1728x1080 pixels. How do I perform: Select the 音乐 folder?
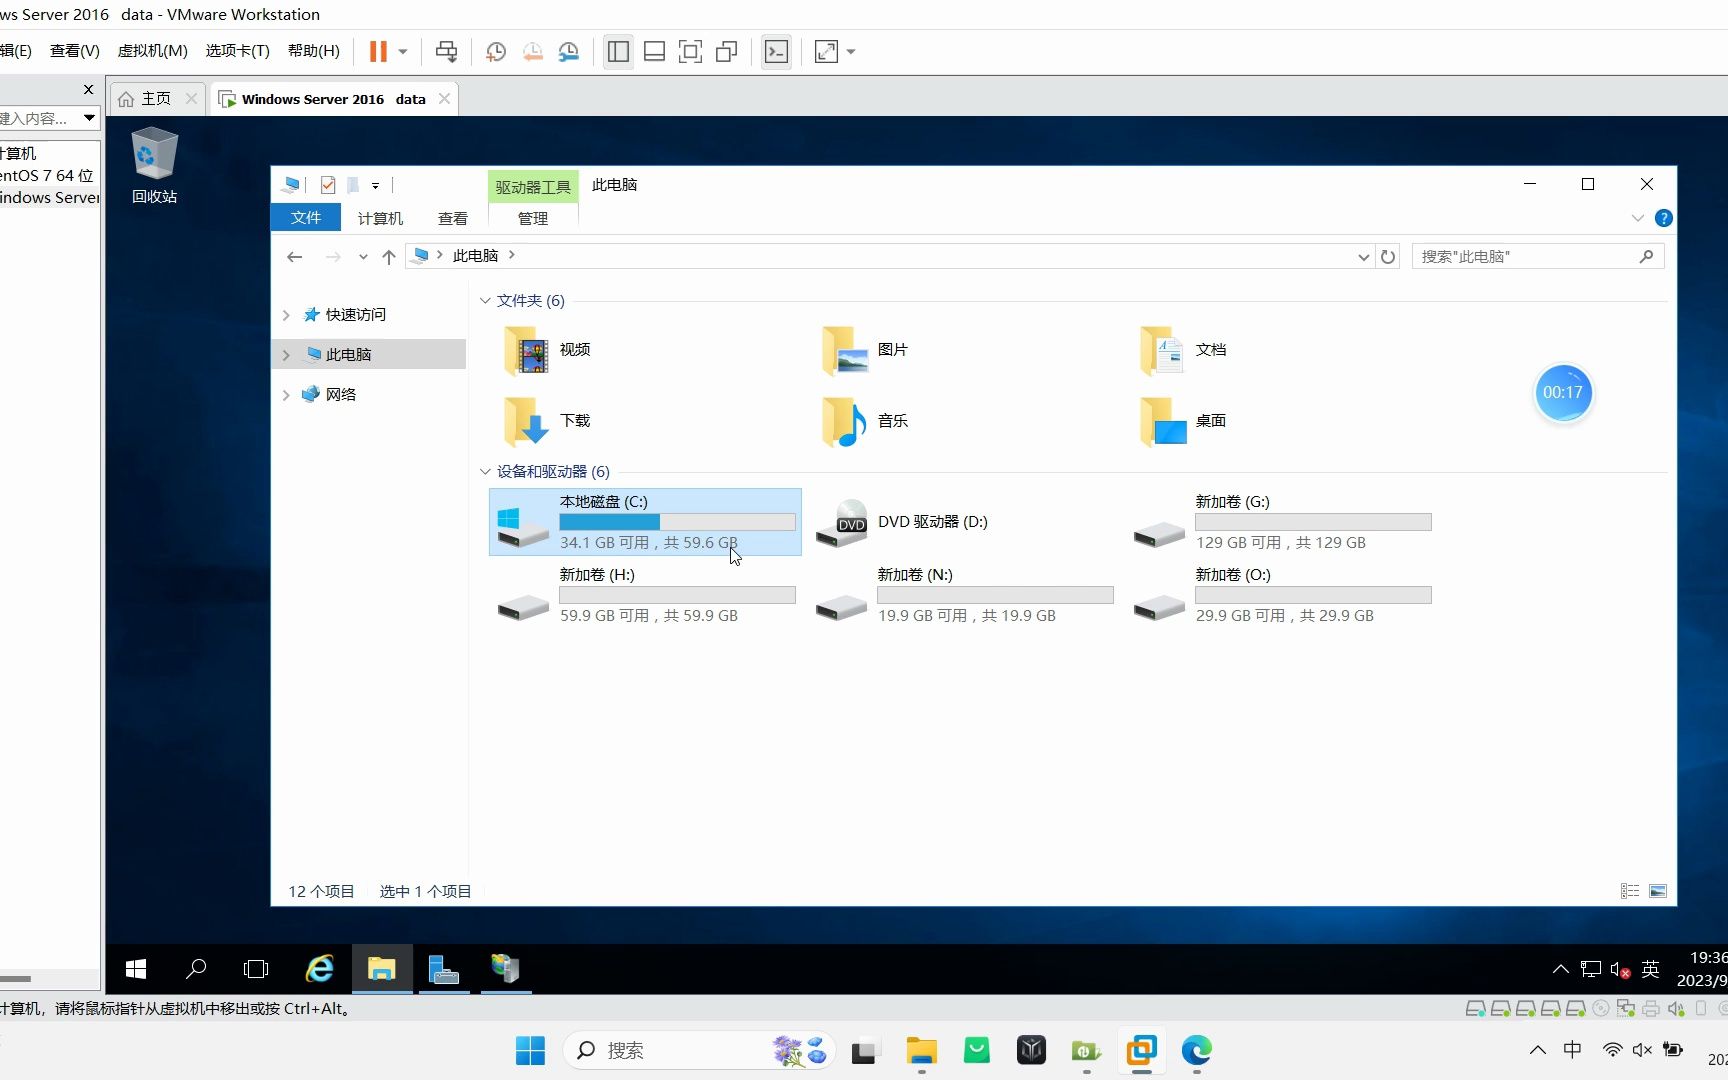[x=866, y=421]
